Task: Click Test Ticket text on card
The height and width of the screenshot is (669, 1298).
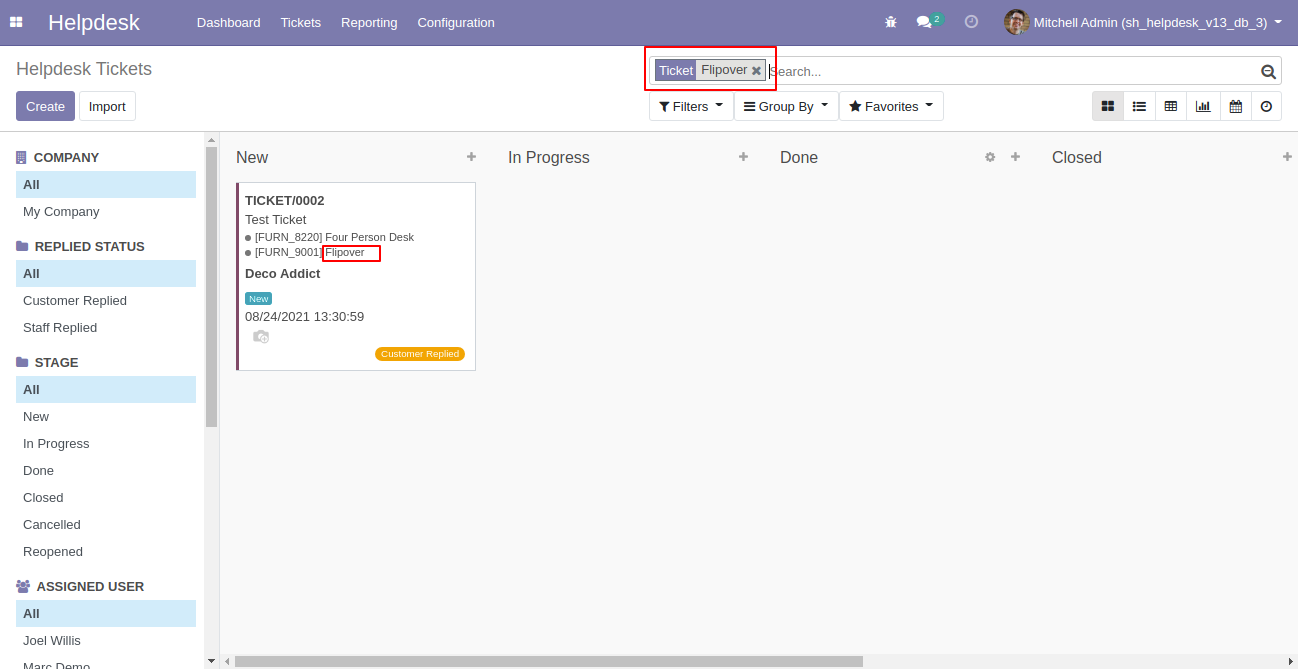Action: (276, 219)
